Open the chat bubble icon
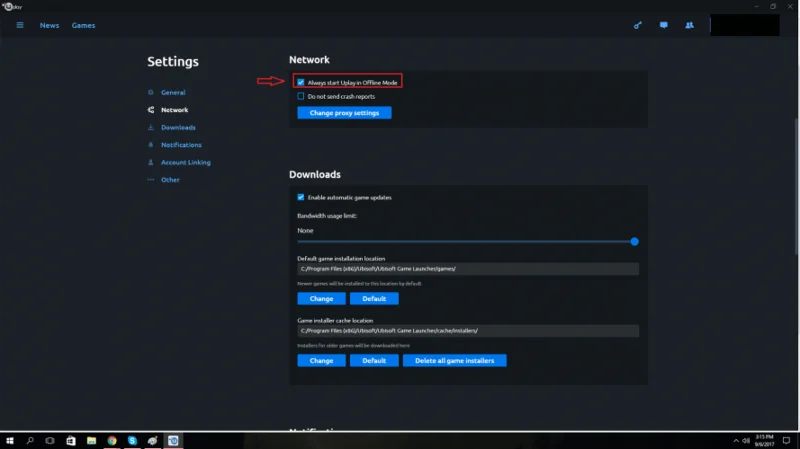This screenshot has height=449, width=800. point(663,25)
